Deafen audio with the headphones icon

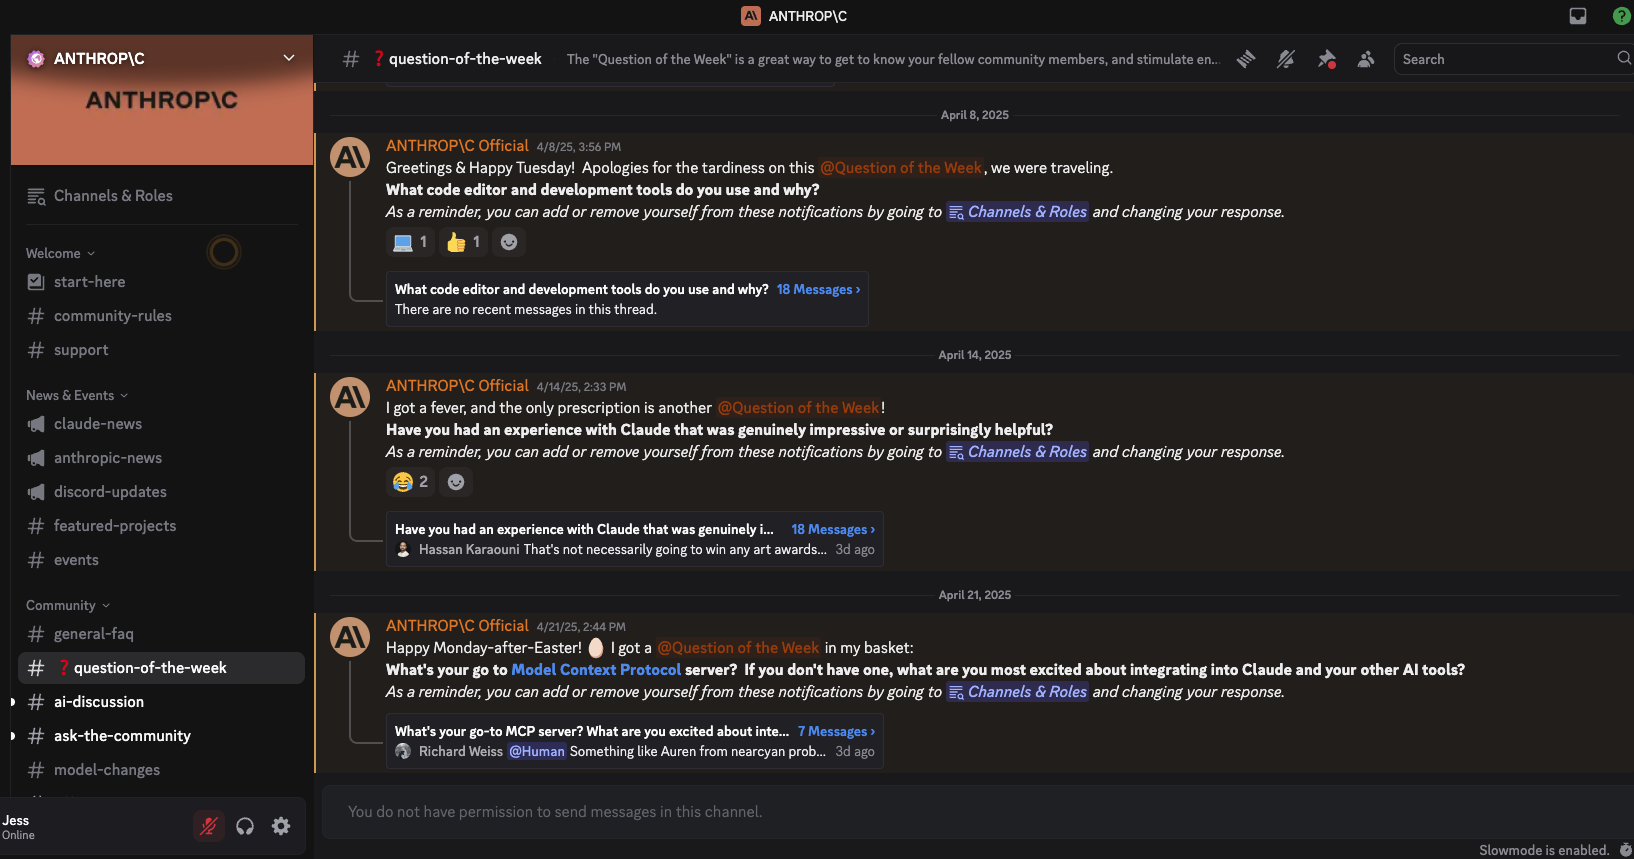[244, 826]
